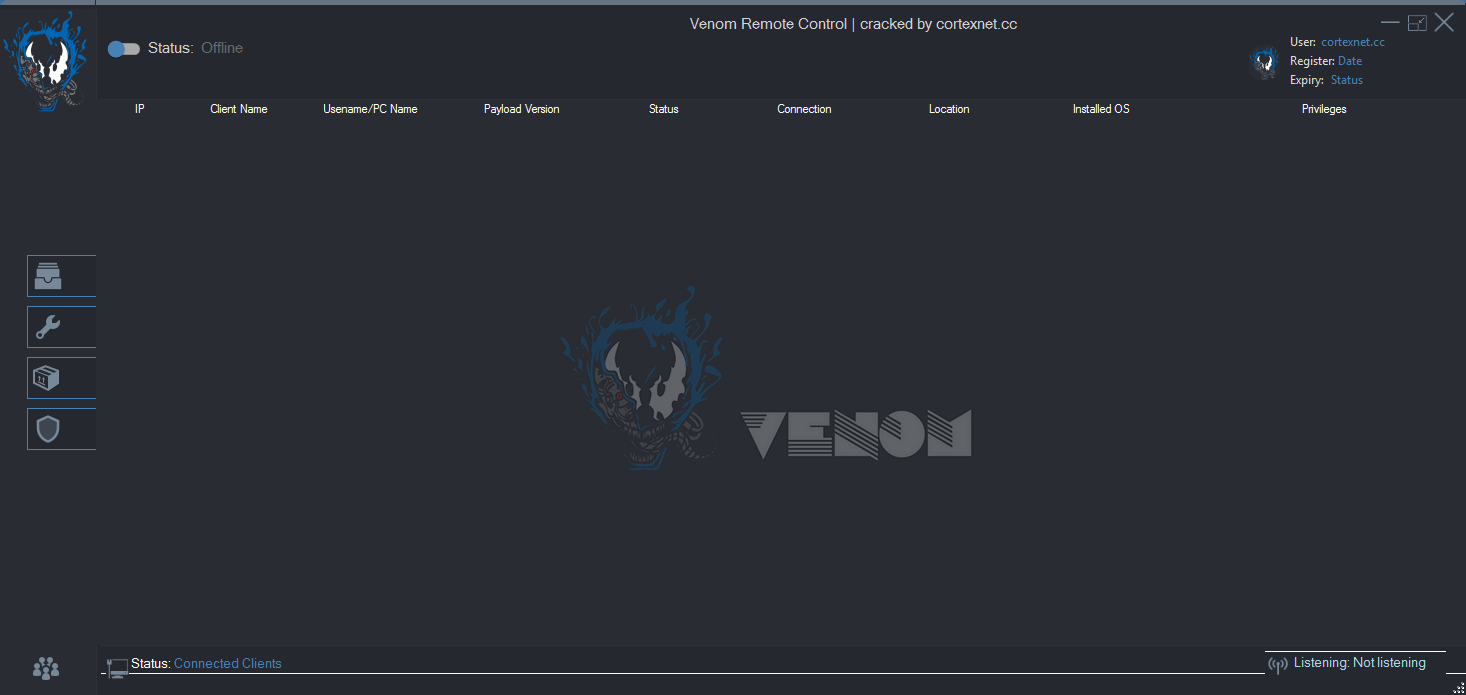The width and height of the screenshot is (1466, 695).
Task: Click the Location column header
Action: 948,109
